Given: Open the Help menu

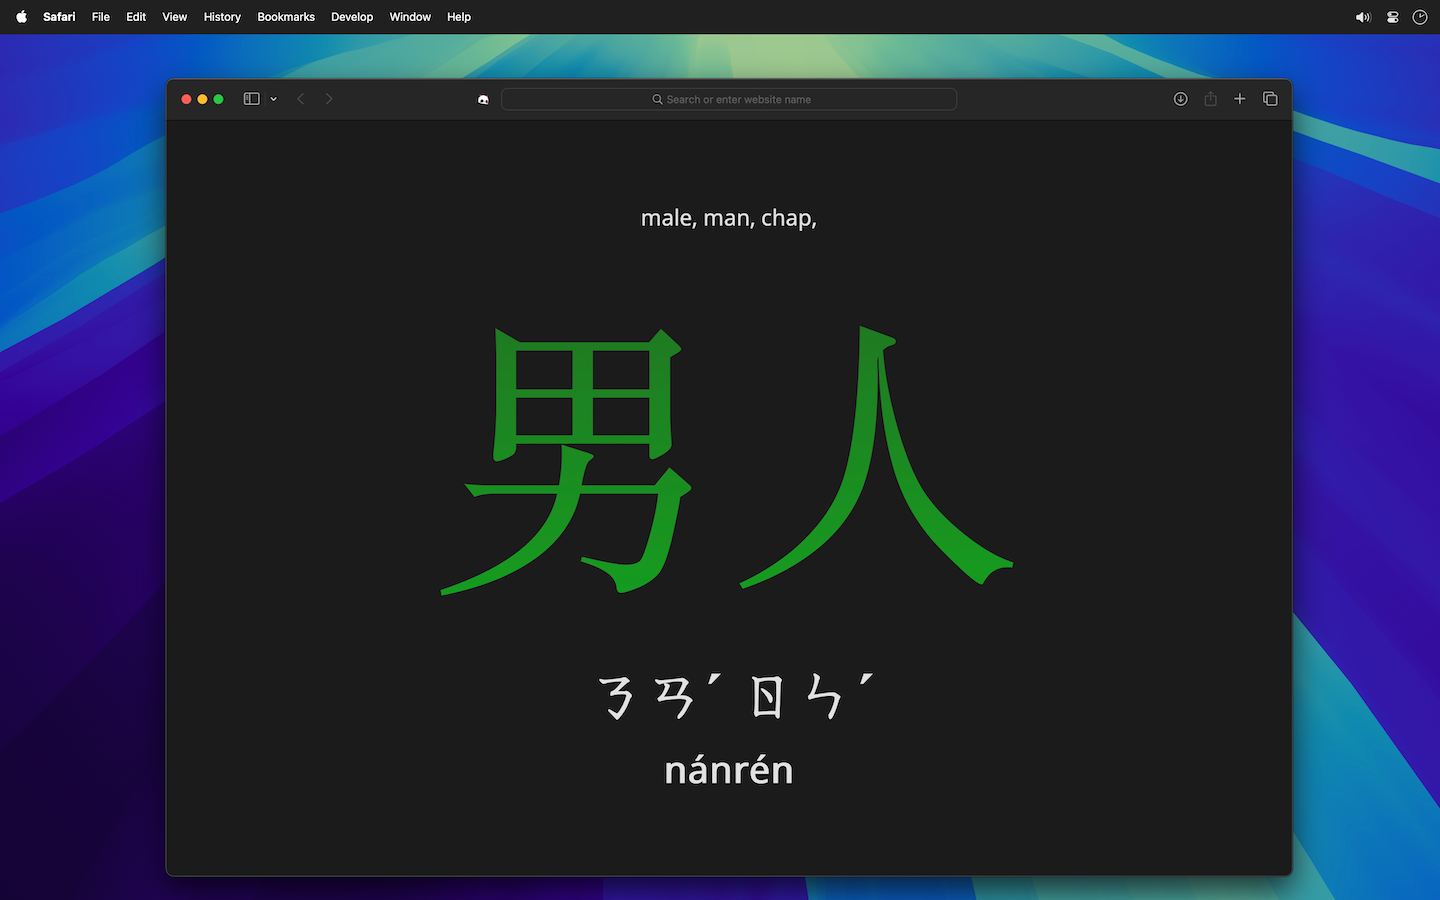Looking at the screenshot, I should (459, 17).
